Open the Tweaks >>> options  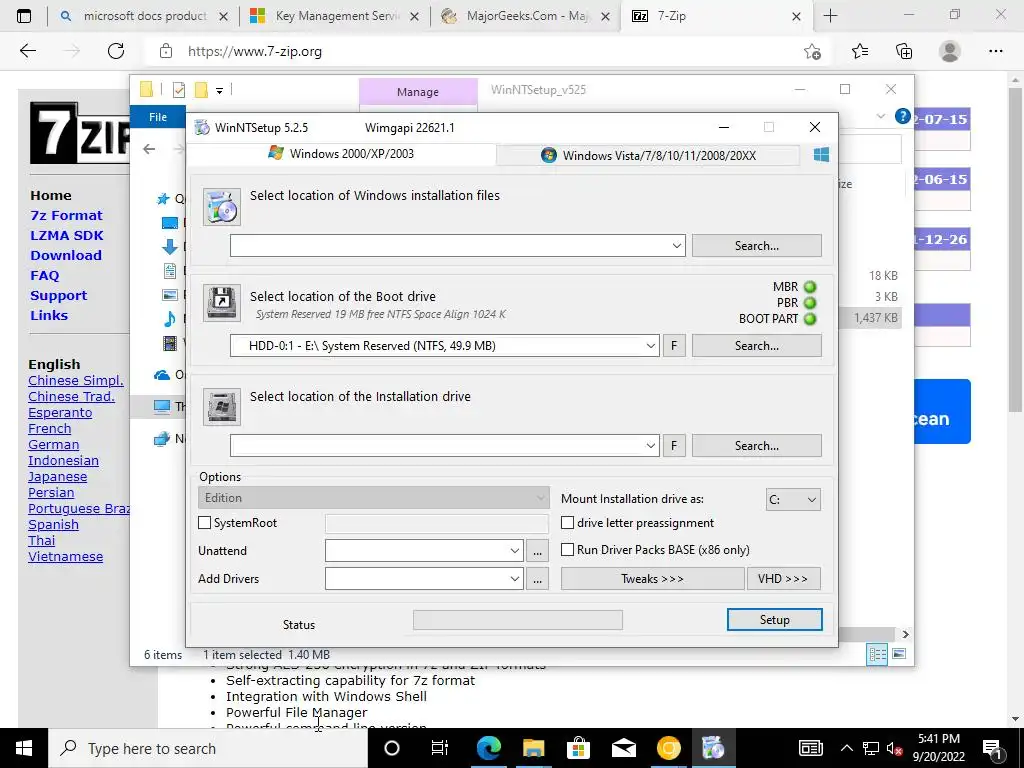652,579
